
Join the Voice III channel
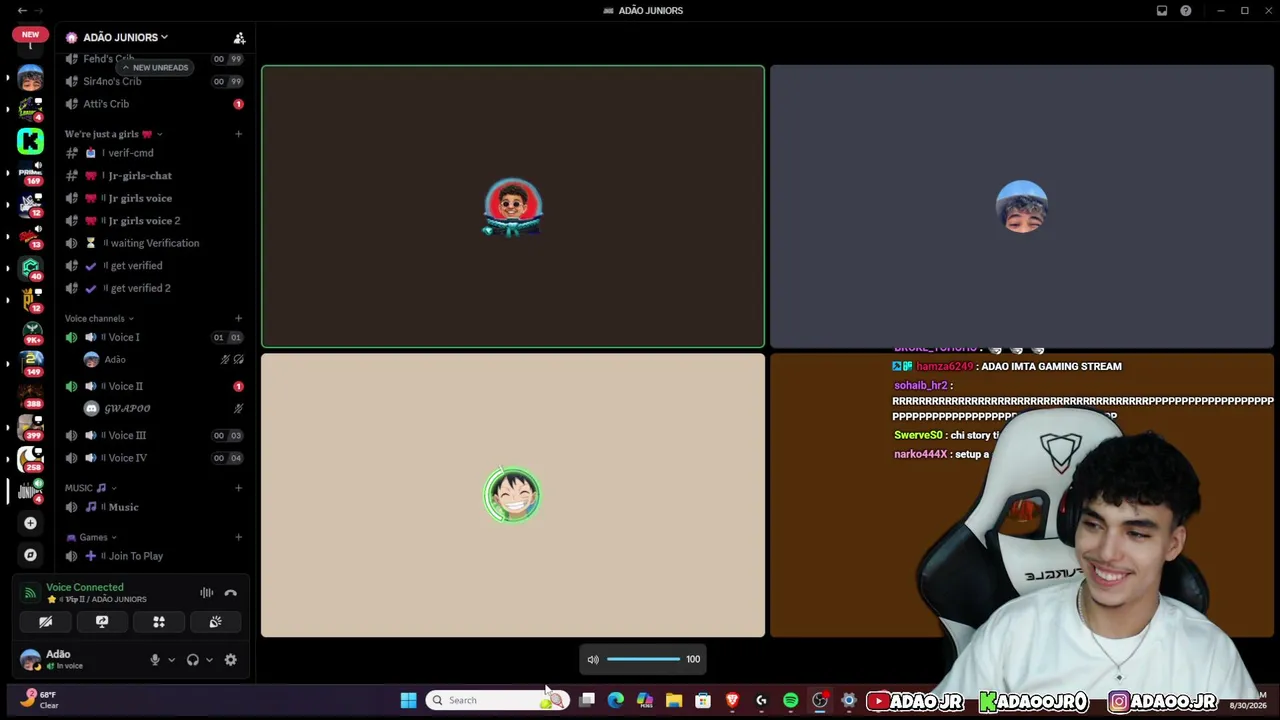(154, 435)
